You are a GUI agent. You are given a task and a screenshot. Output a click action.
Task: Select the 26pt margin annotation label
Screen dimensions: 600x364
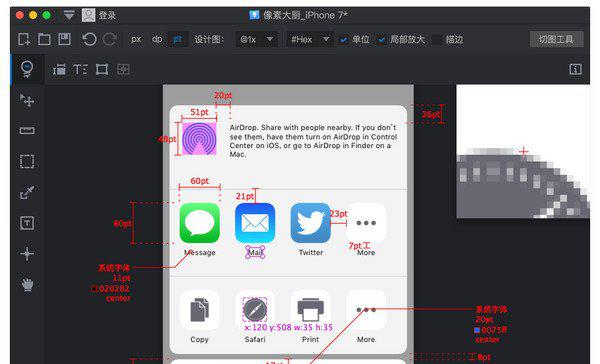tap(431, 114)
